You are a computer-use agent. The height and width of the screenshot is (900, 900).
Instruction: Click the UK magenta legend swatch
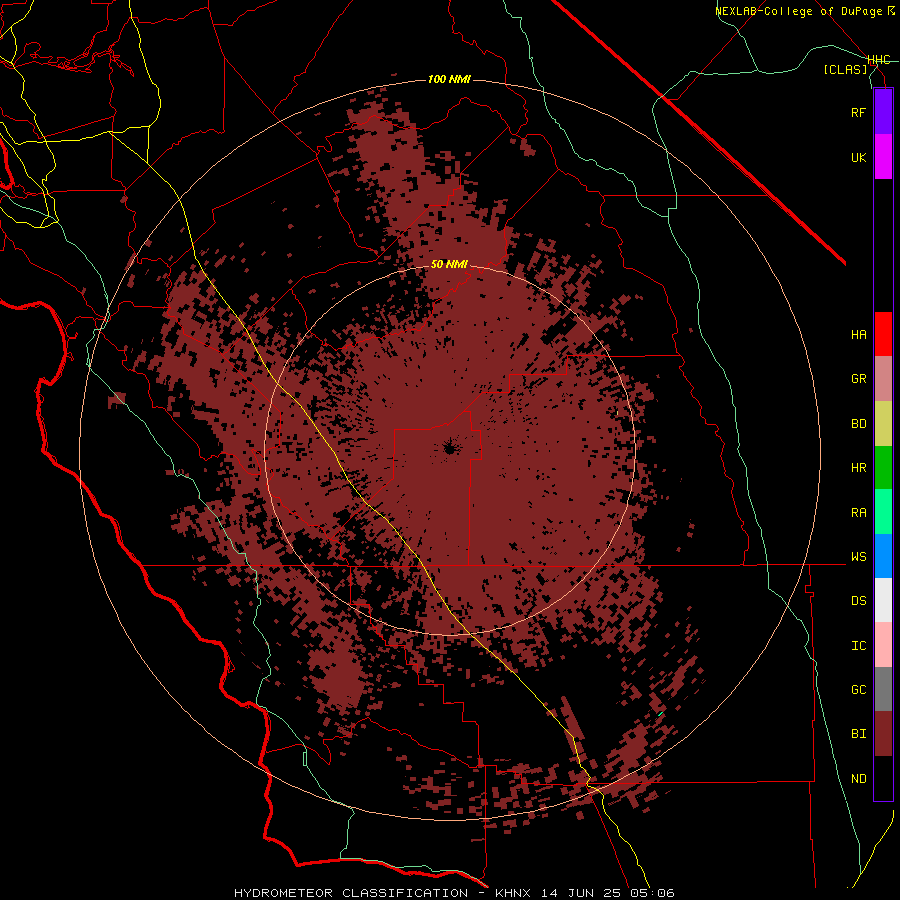click(x=883, y=157)
